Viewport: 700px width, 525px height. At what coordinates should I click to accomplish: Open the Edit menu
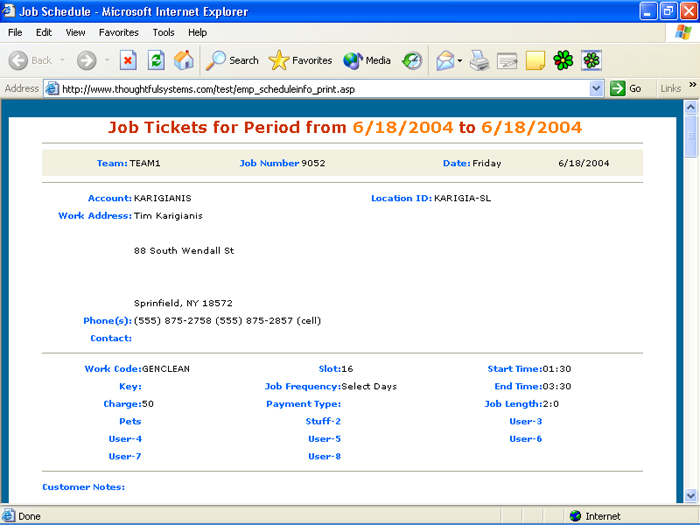44,33
